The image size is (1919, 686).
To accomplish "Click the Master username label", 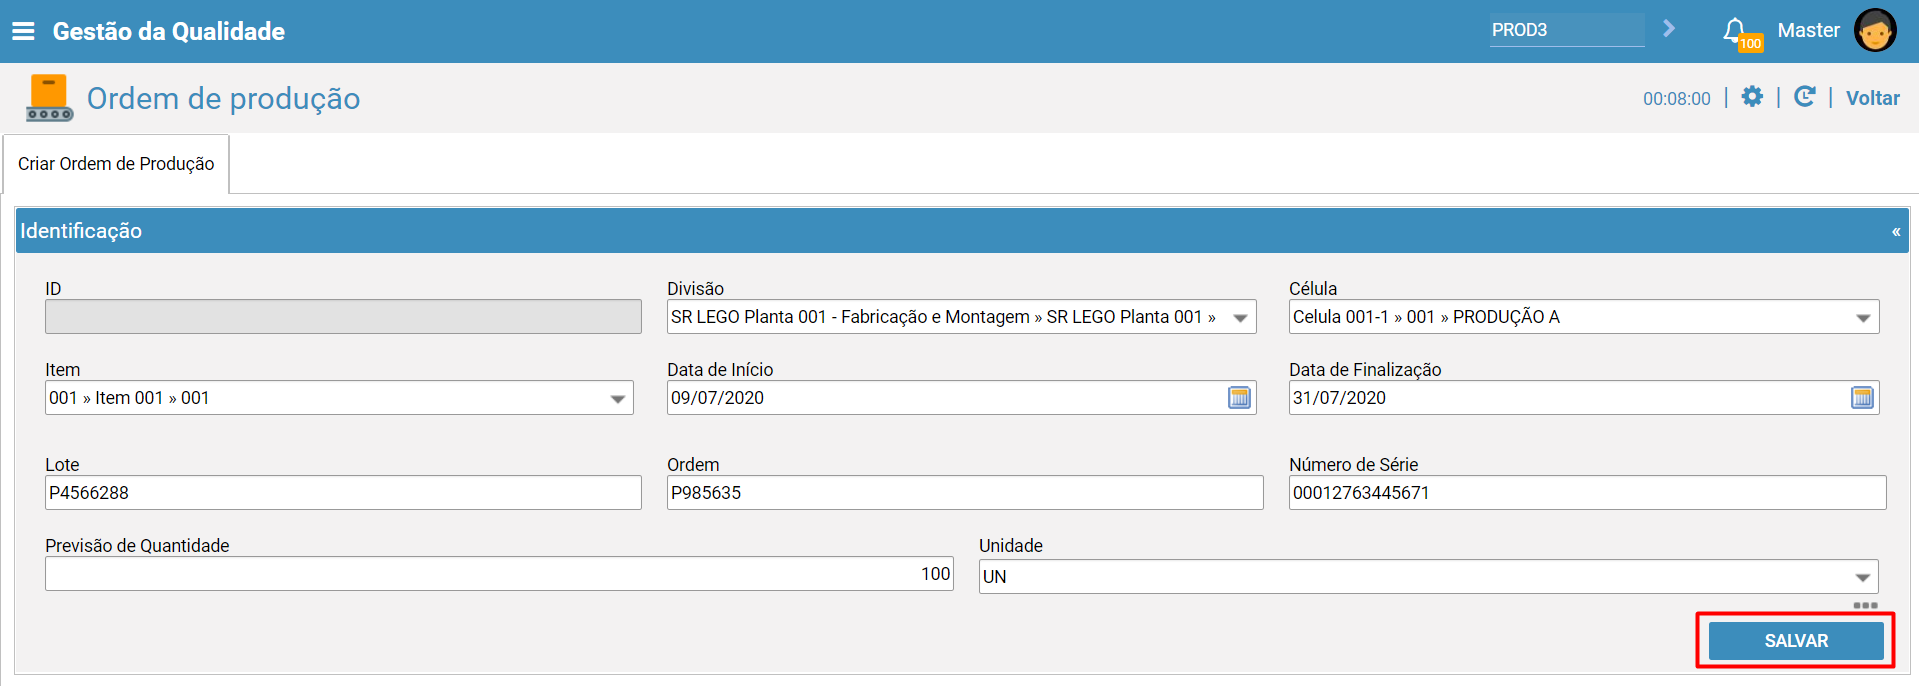I will click(1808, 30).
